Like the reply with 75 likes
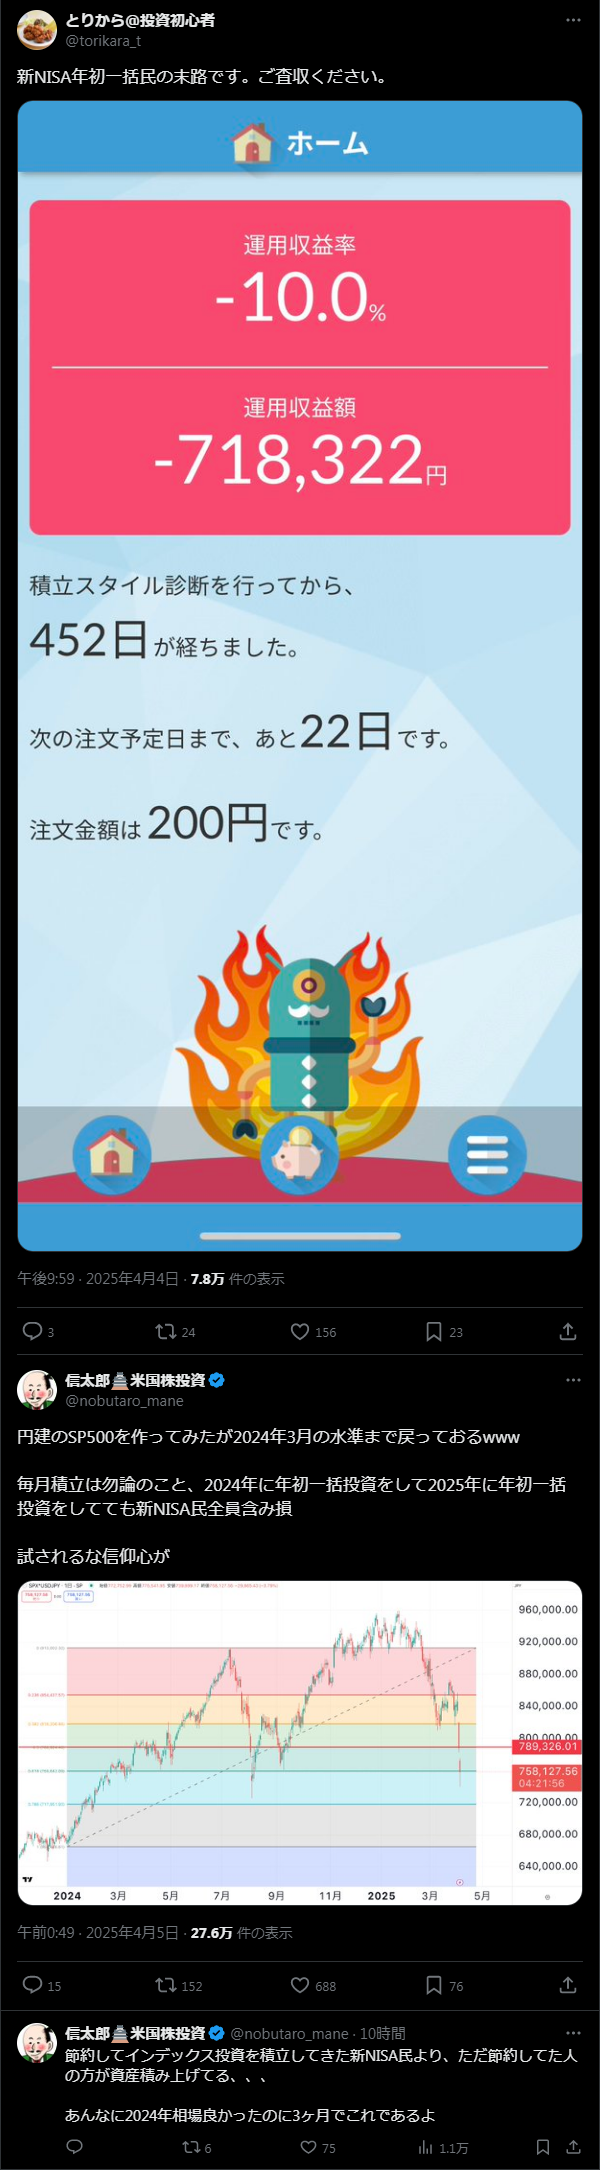The width and height of the screenshot is (600, 2170). (318, 2147)
